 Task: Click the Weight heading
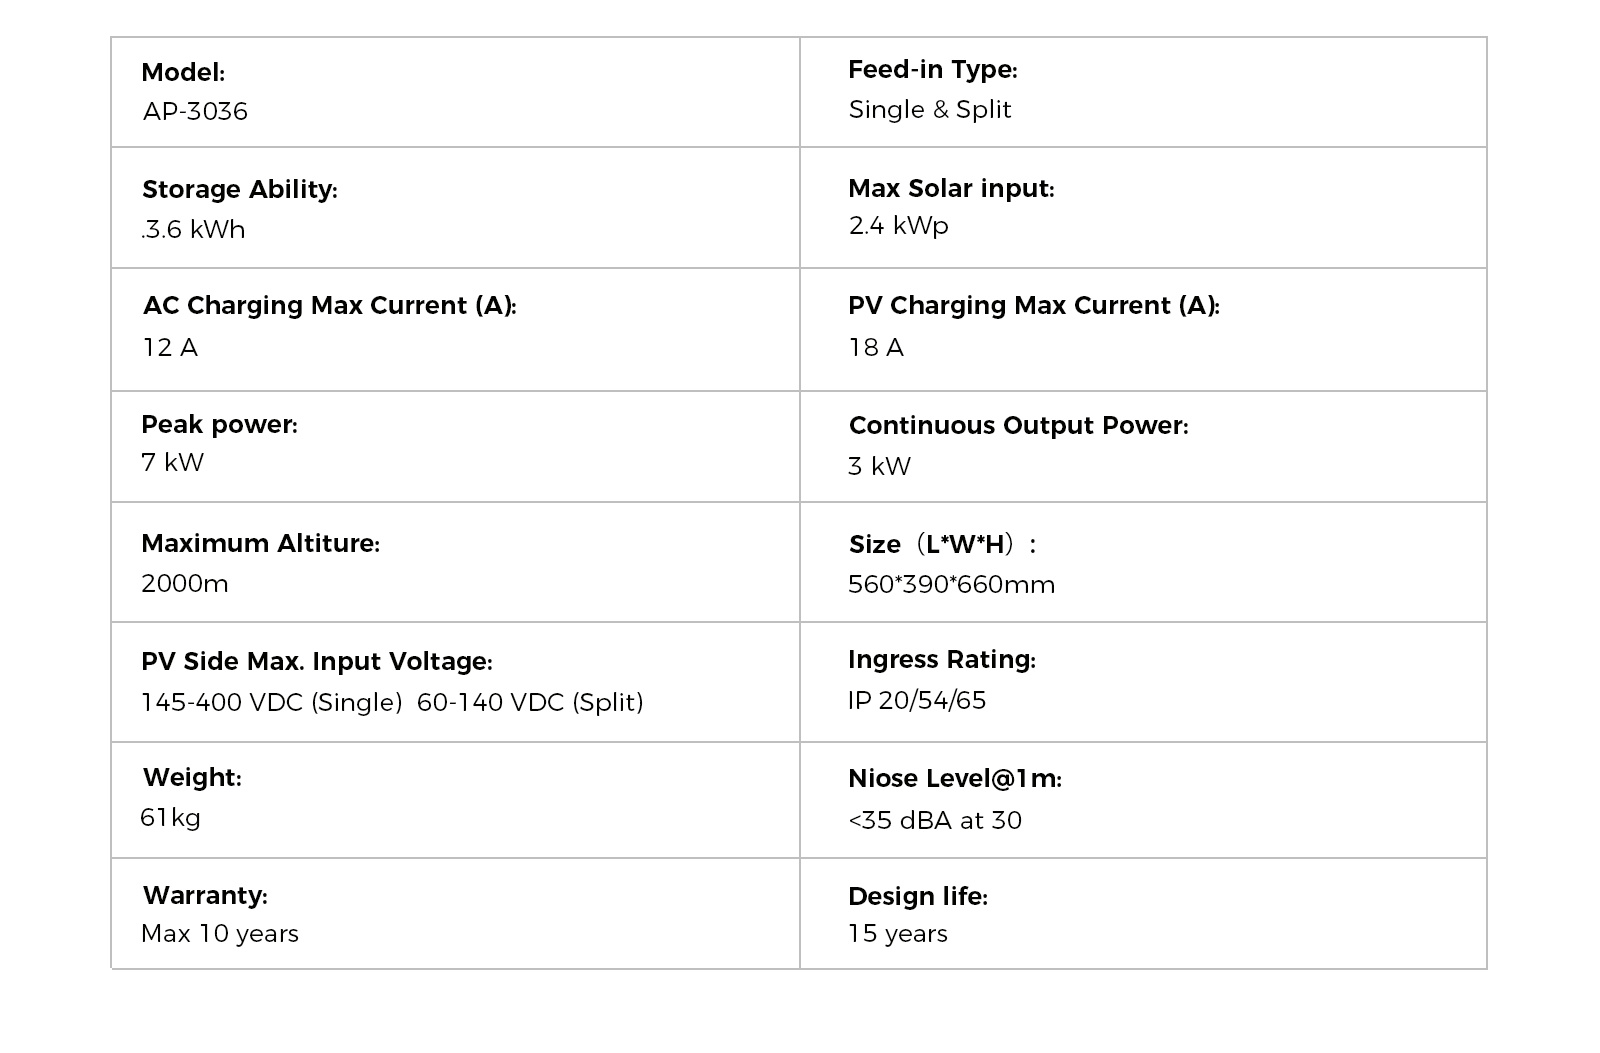[192, 778]
